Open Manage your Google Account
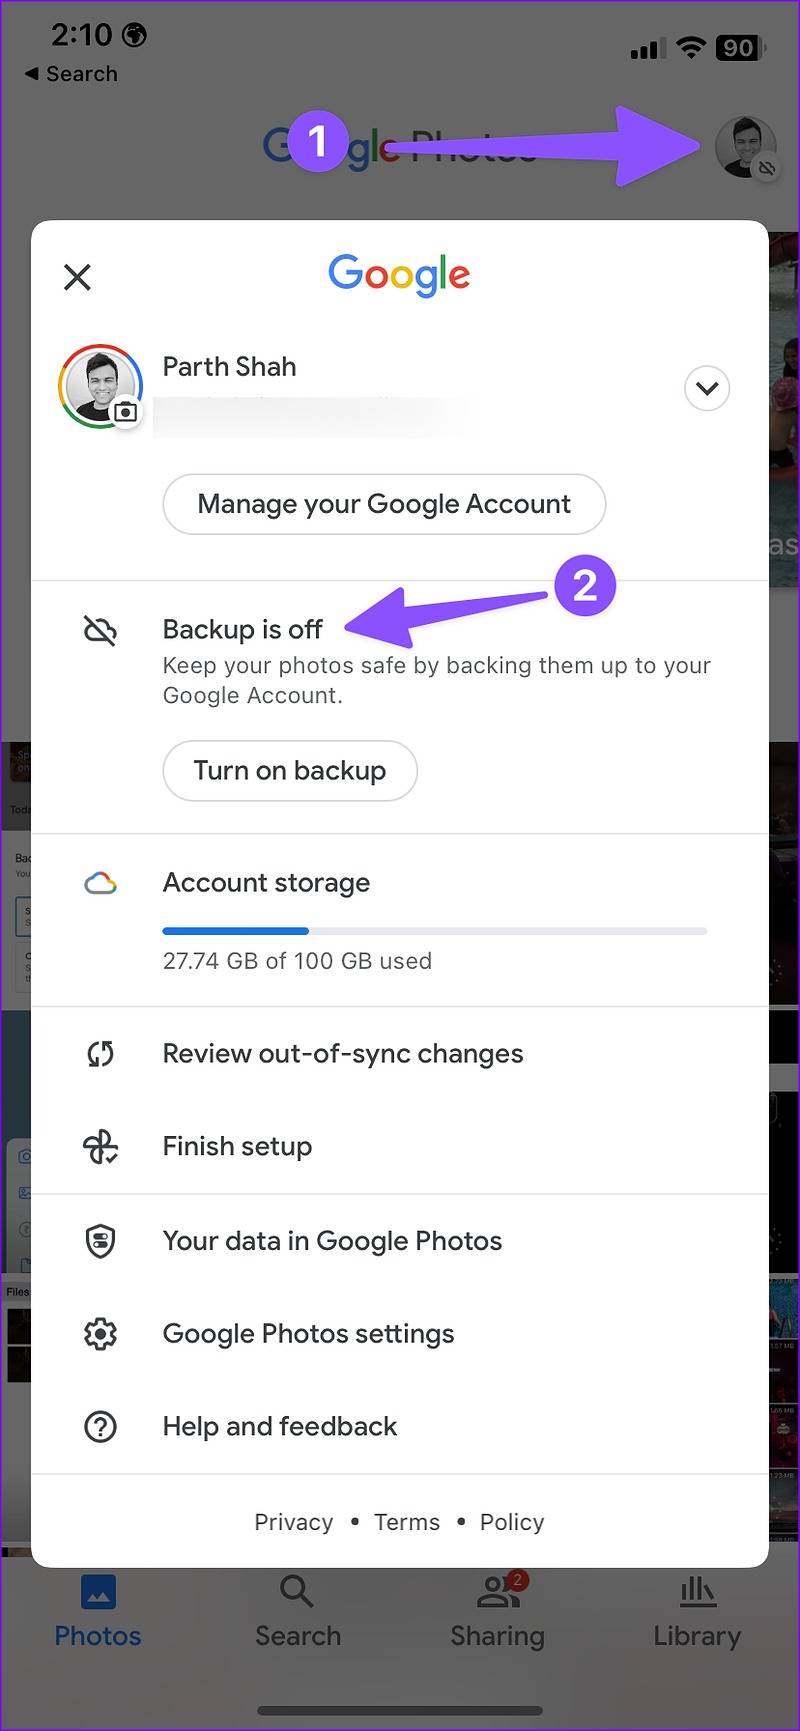 (384, 504)
